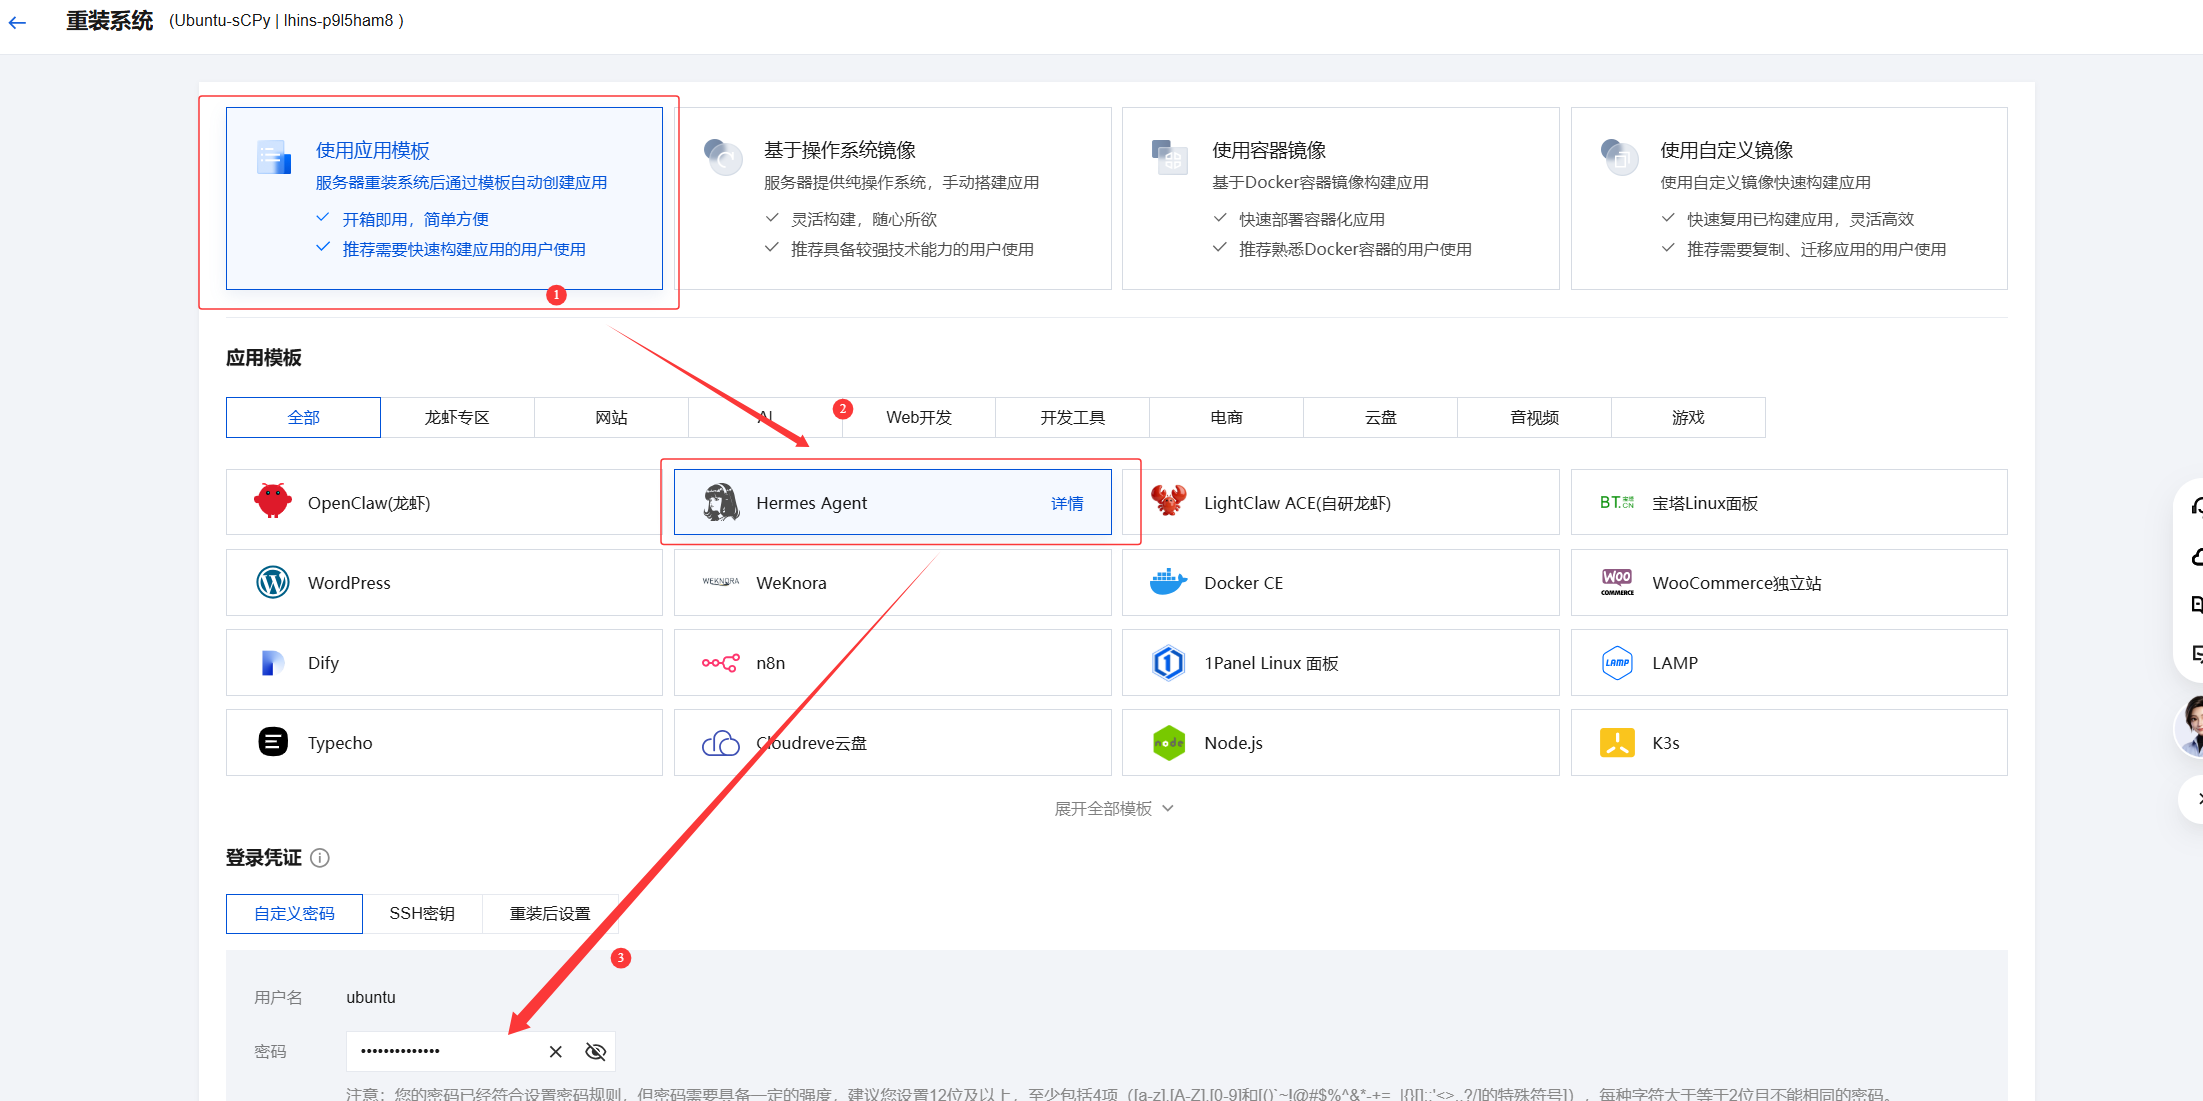Image resolution: width=2203 pixels, height=1101 pixels.
Task: Choose the LightClaw ACE lobster icon
Action: (x=1168, y=501)
